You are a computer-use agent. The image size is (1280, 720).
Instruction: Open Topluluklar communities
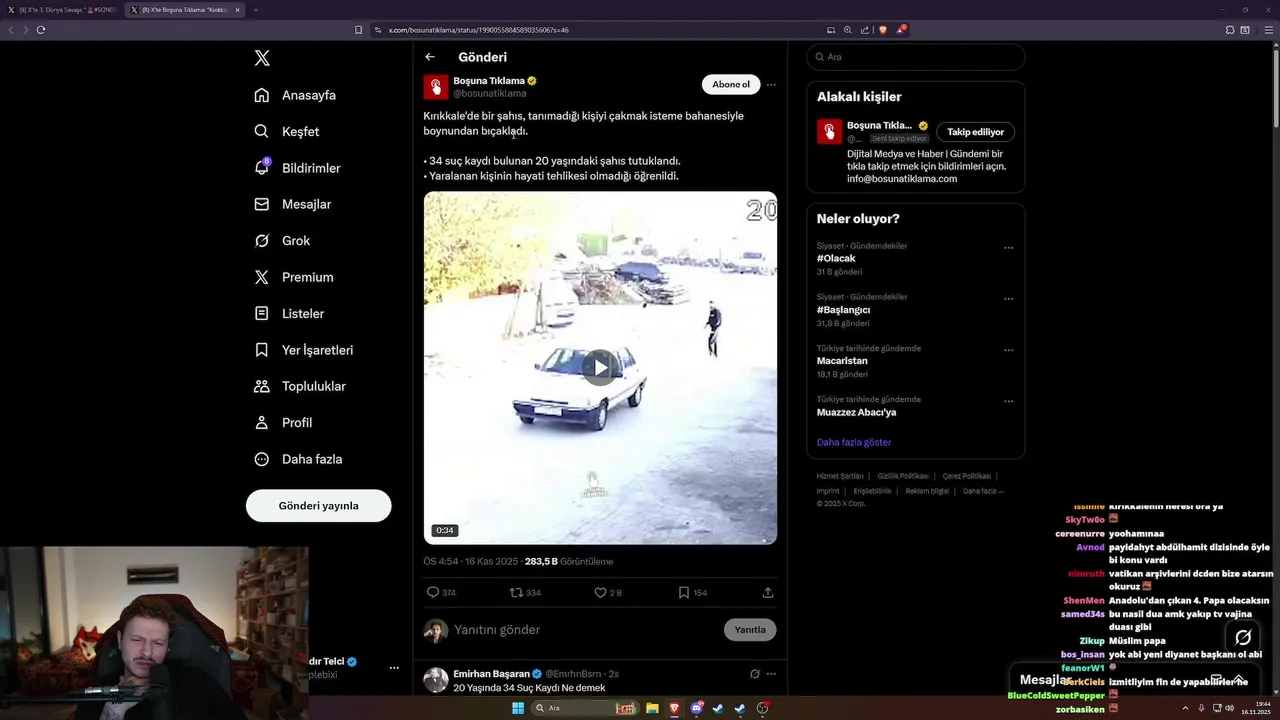[300, 386]
